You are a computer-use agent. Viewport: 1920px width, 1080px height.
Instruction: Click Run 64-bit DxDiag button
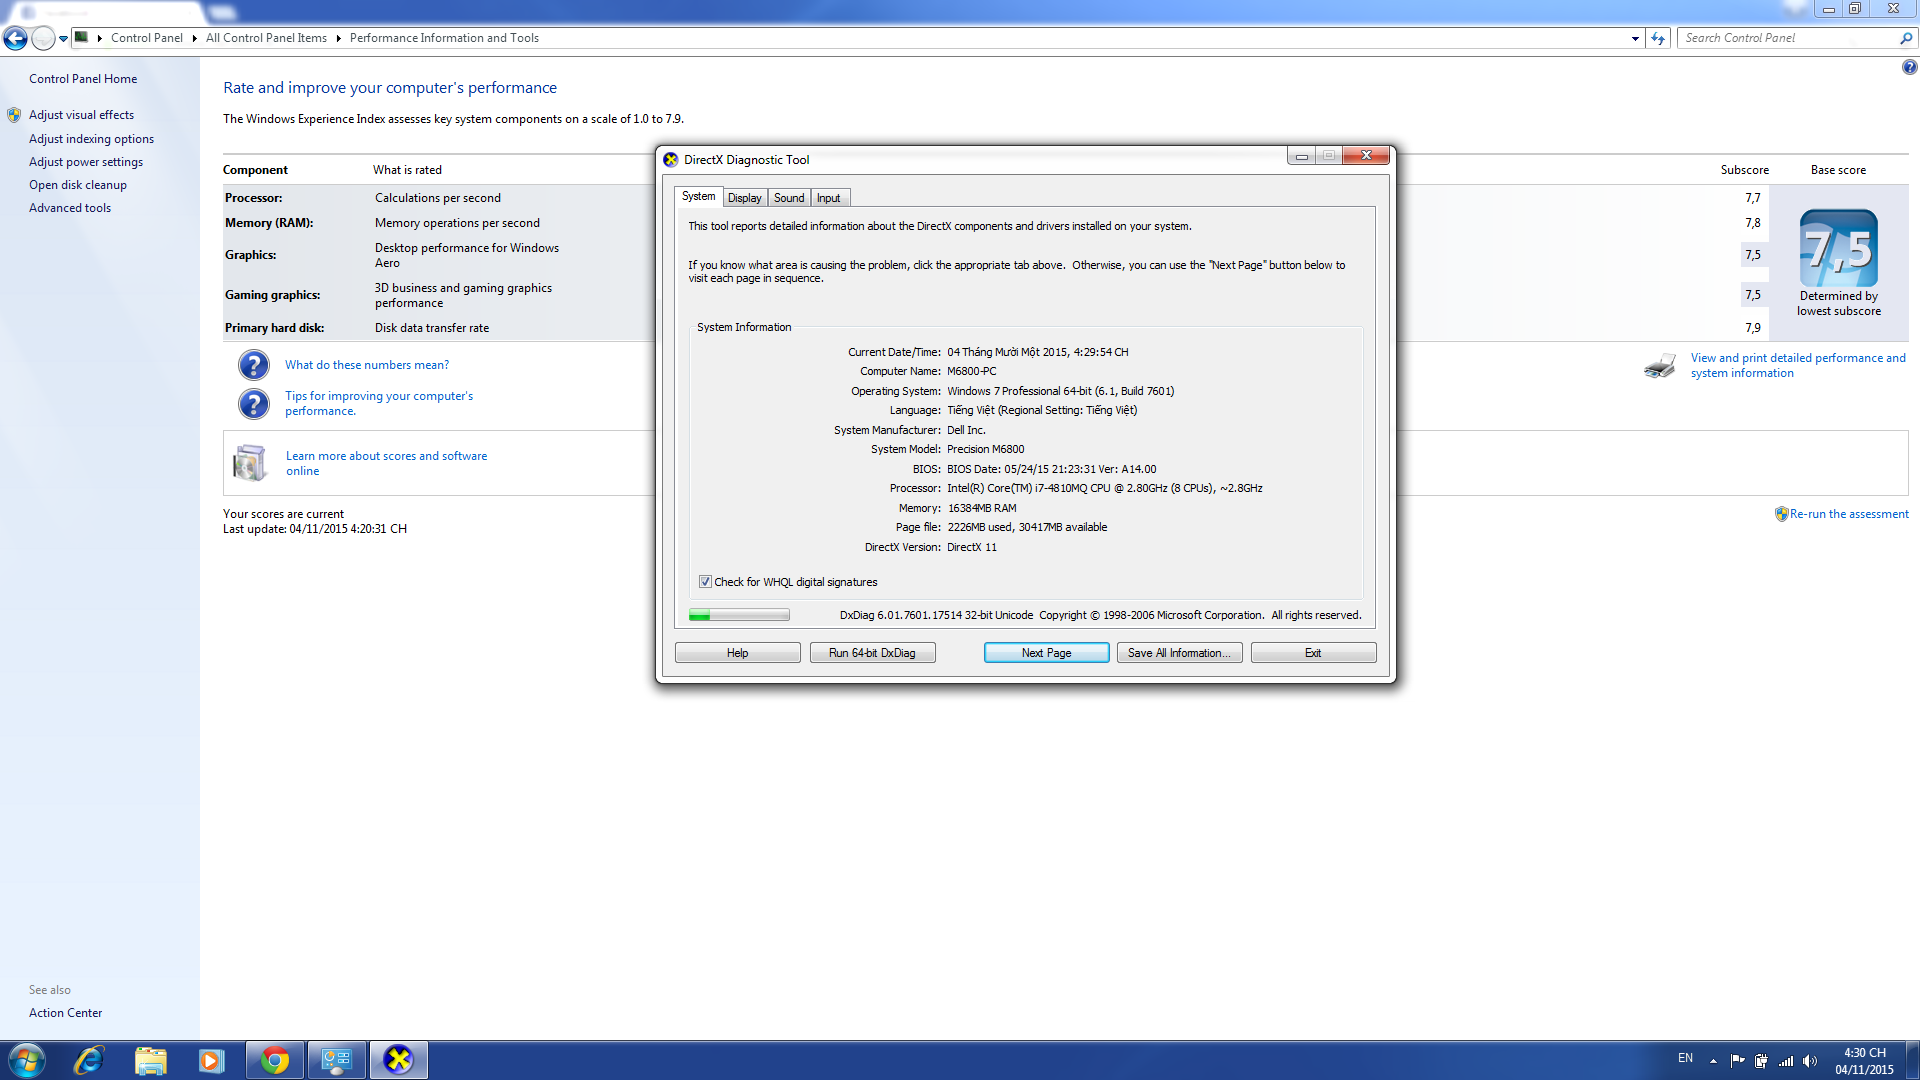(x=872, y=653)
